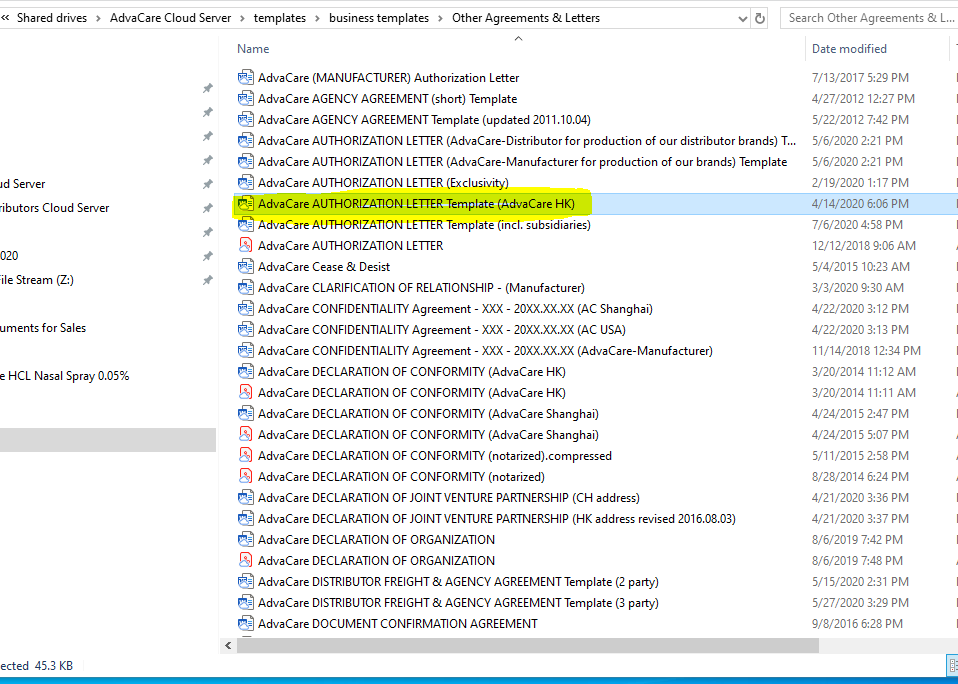Select the icon of Template (incl. subsidiaries)

pyautogui.click(x=245, y=225)
